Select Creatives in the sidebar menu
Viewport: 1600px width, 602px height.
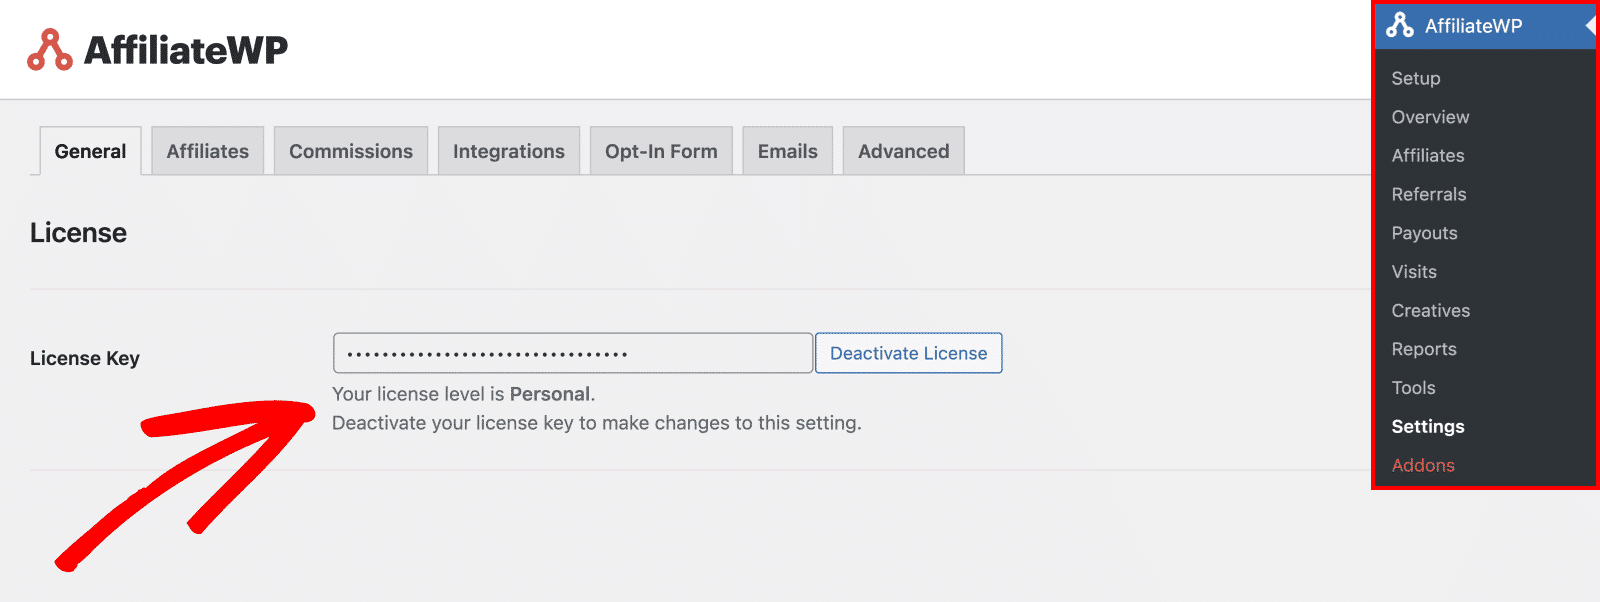coord(1431,310)
